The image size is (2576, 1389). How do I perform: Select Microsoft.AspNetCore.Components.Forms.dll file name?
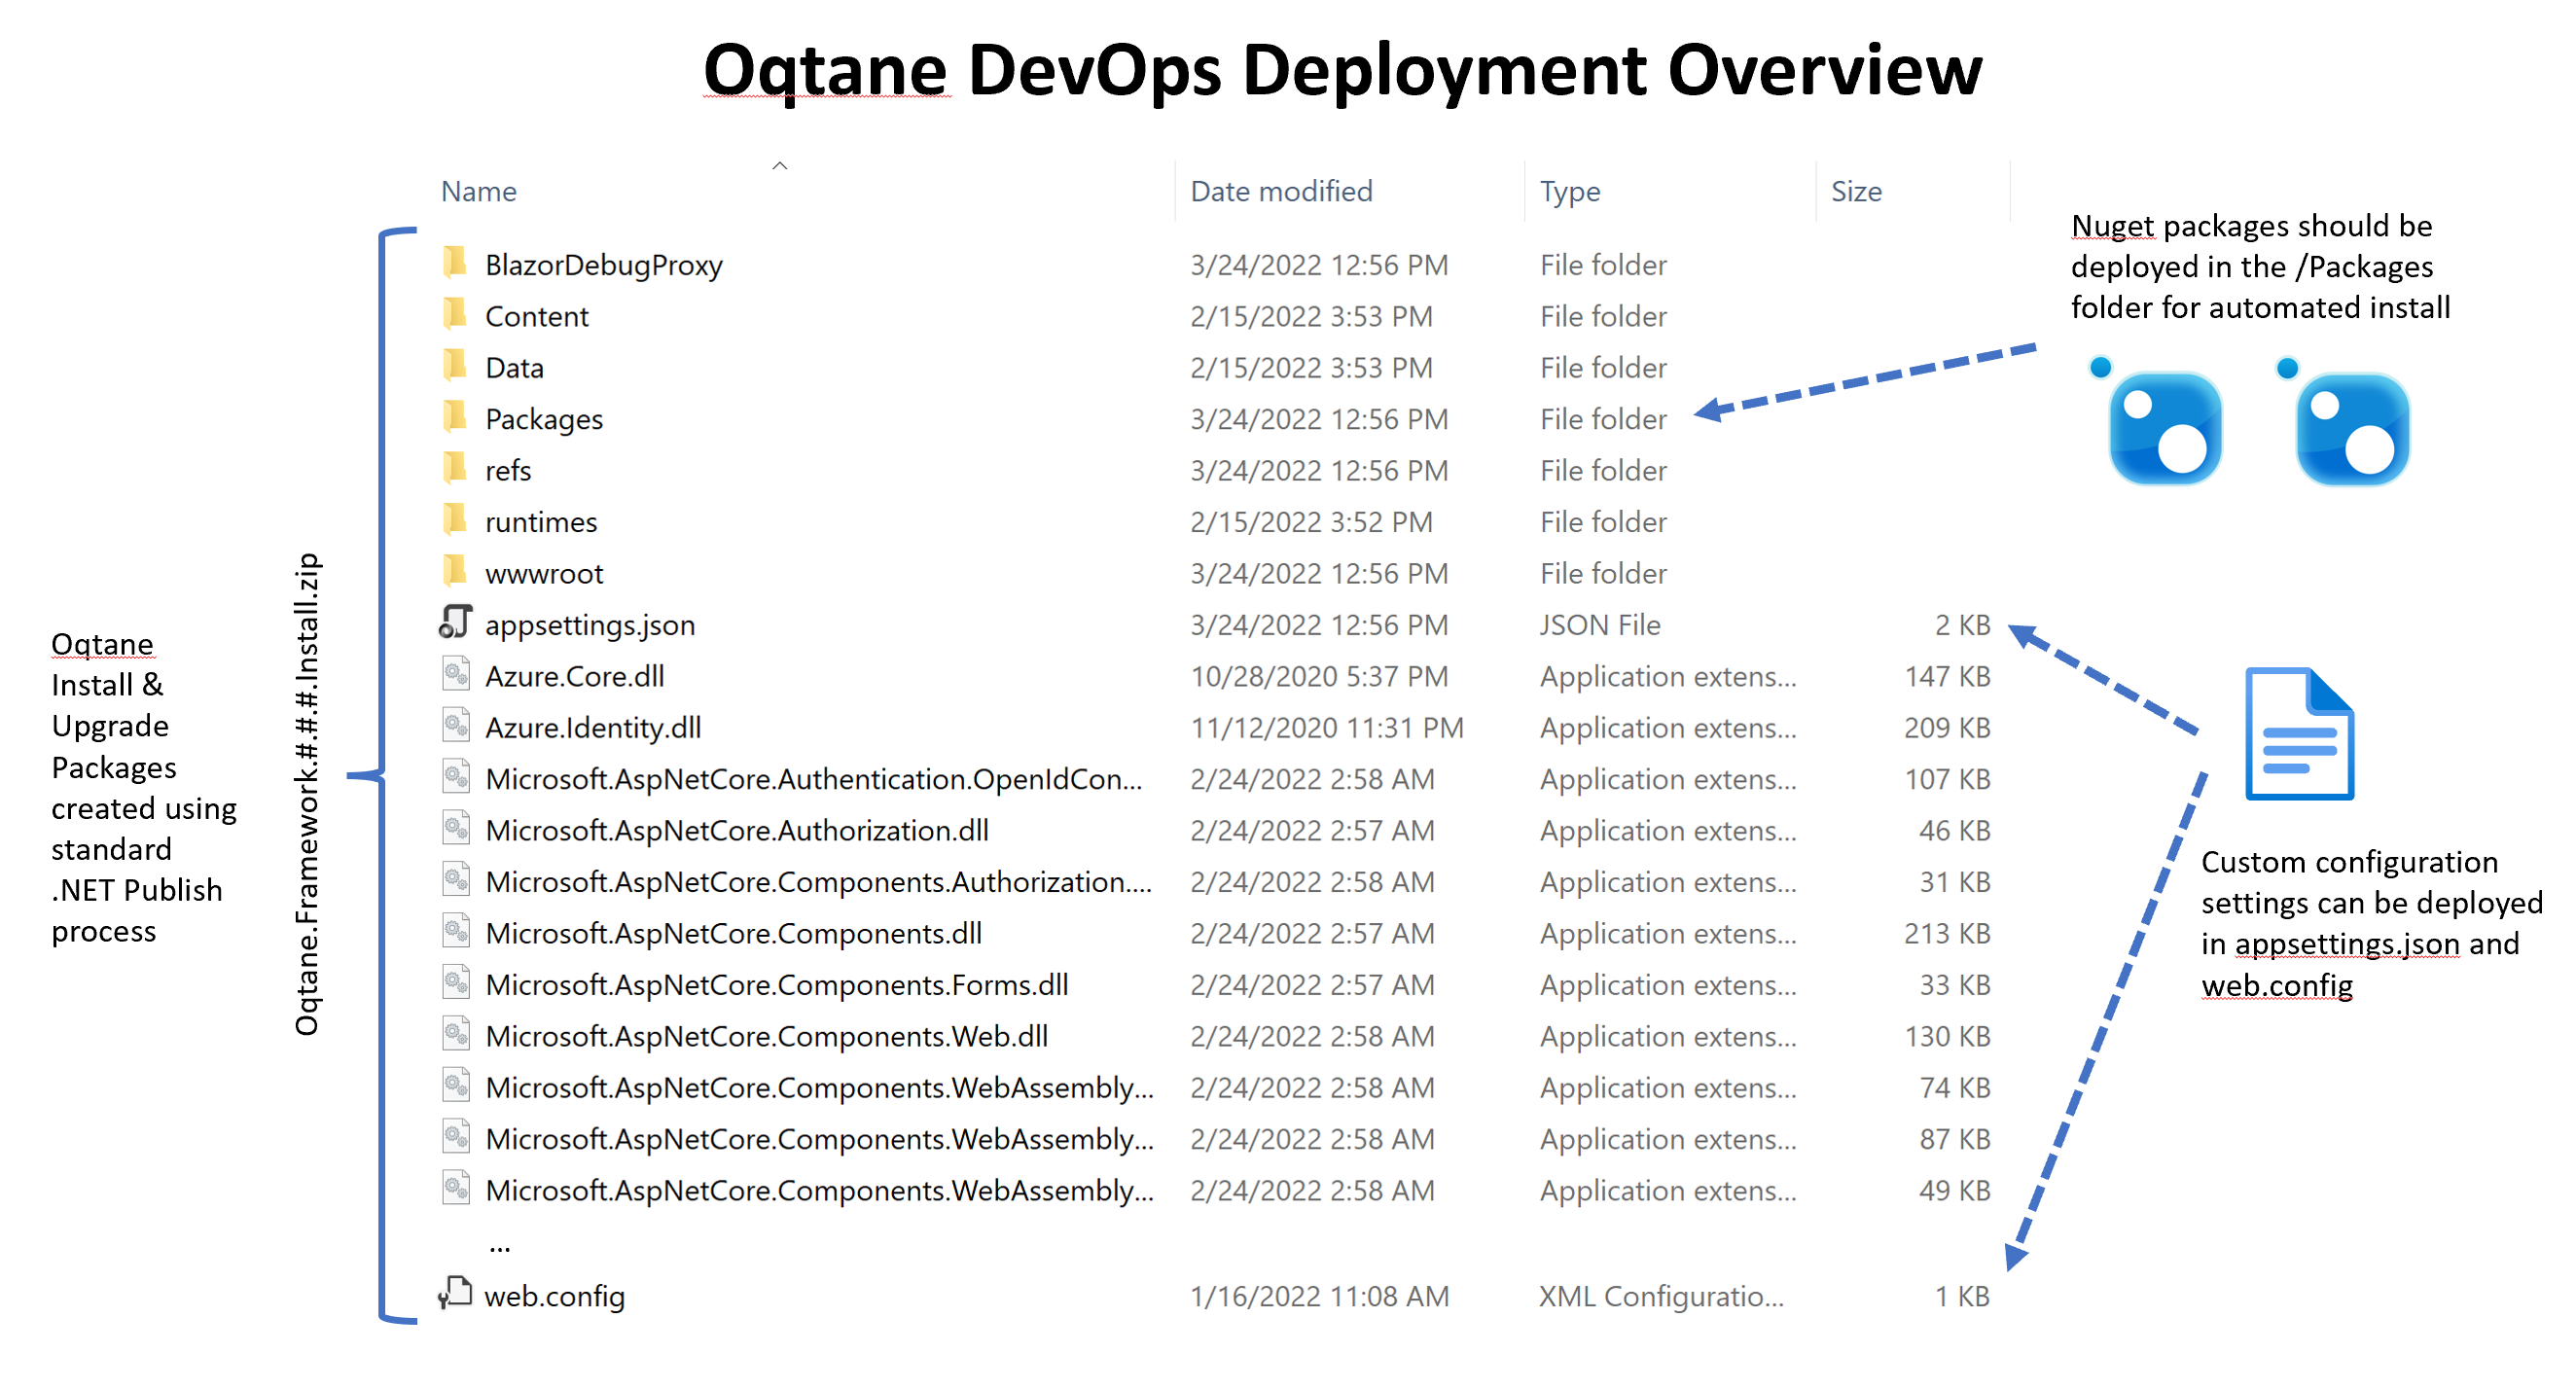coord(777,985)
